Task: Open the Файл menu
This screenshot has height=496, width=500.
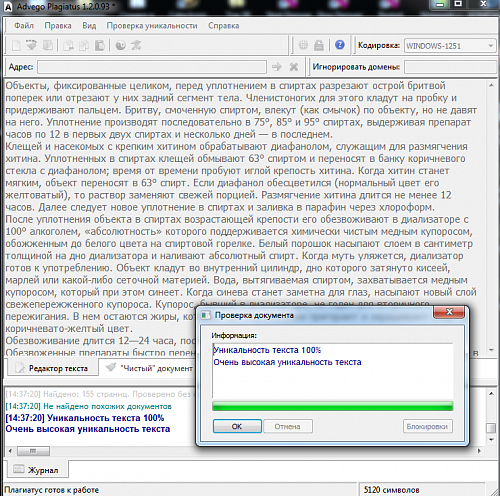Action: tap(24, 26)
